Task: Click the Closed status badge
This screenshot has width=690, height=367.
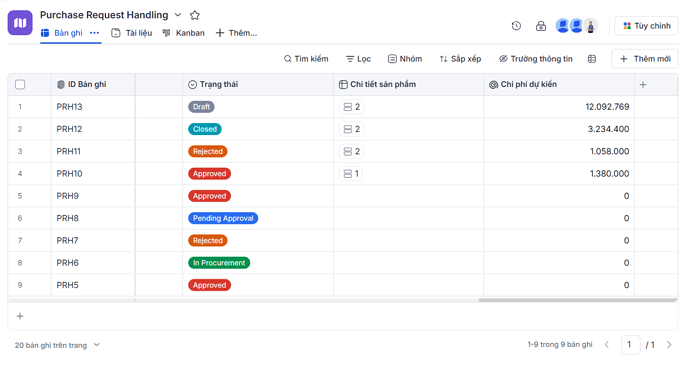Action: (205, 129)
